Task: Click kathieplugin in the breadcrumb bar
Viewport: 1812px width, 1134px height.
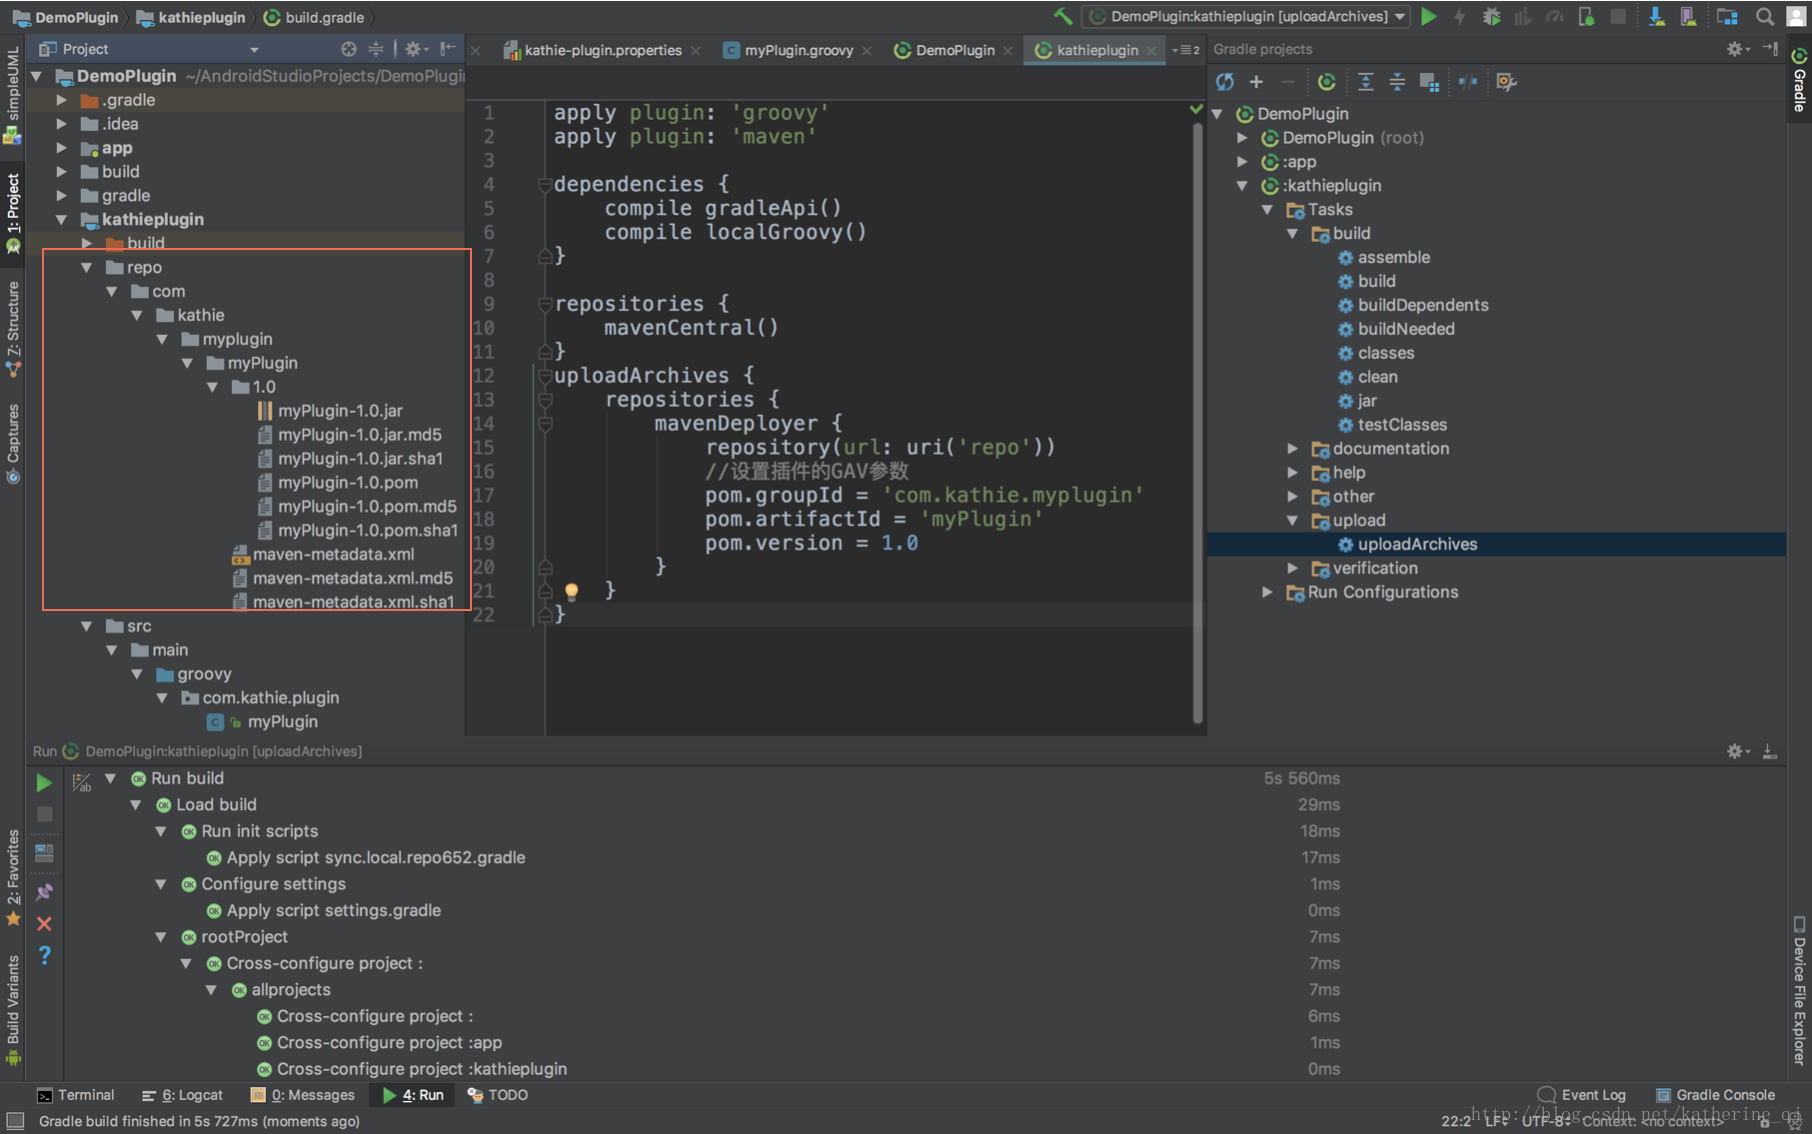Action: click(191, 17)
